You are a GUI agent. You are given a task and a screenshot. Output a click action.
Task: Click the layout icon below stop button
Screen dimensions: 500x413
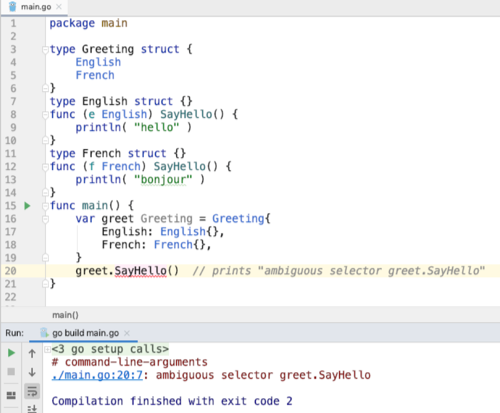[x=11, y=395]
